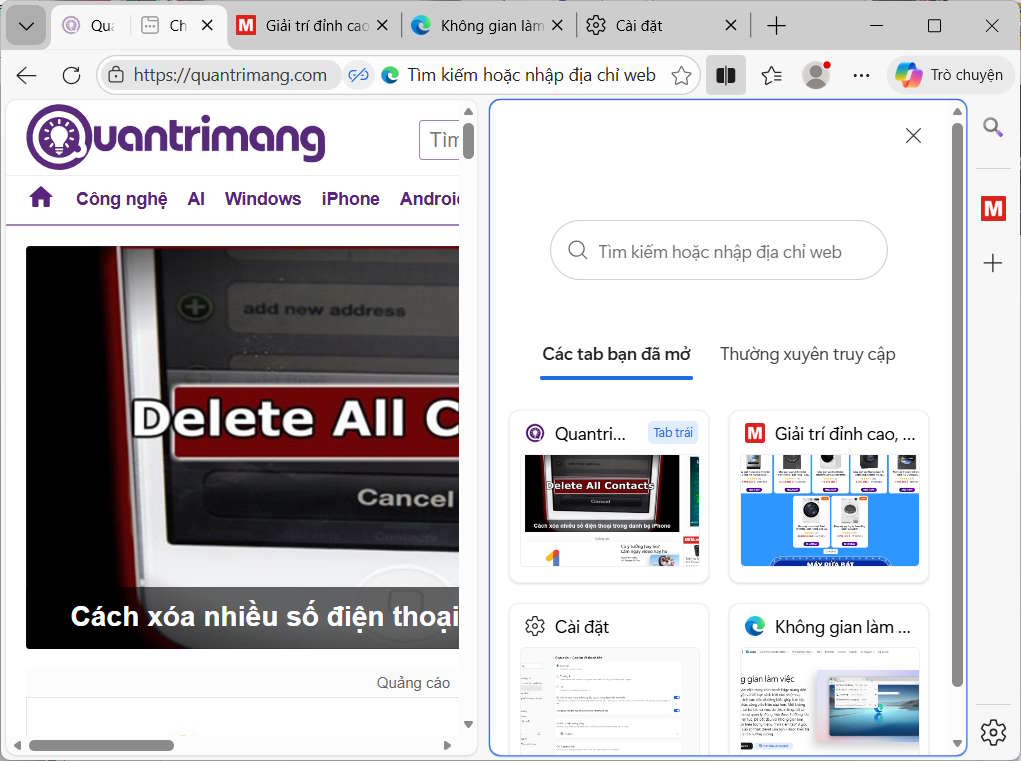The image size is (1021, 761).
Task: Click right pane scroll down arrow
Action: coord(957,743)
